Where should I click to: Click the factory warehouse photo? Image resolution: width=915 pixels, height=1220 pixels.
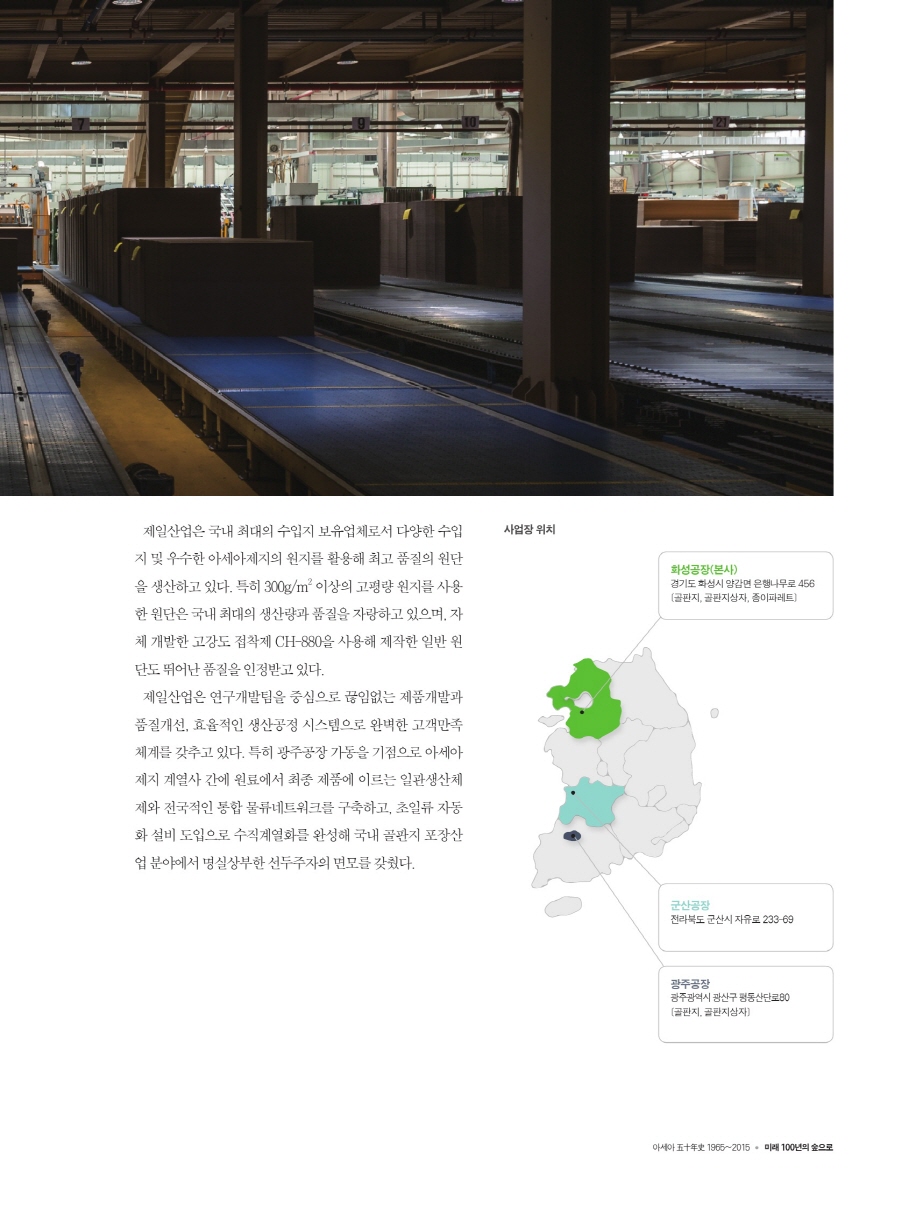(x=416, y=250)
